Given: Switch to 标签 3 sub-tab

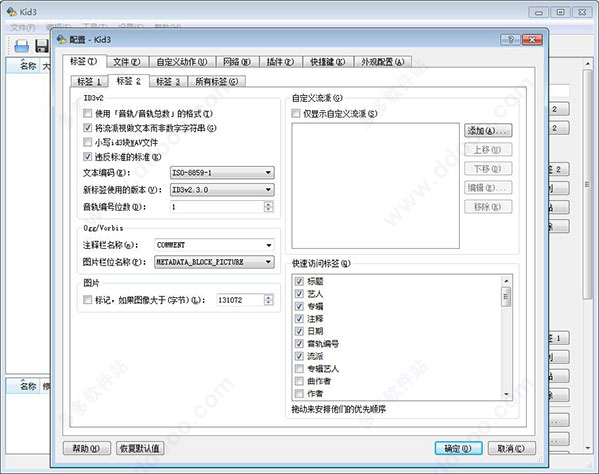Looking at the screenshot, I should [x=168, y=81].
